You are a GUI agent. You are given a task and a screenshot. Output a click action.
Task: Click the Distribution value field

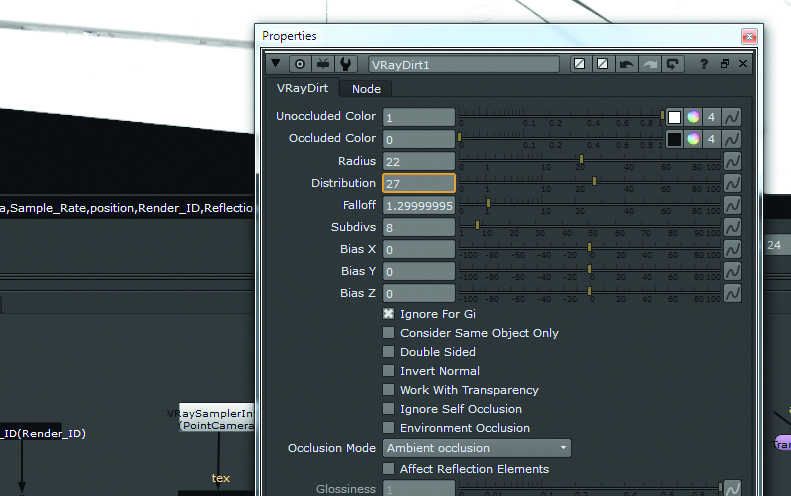pos(419,183)
